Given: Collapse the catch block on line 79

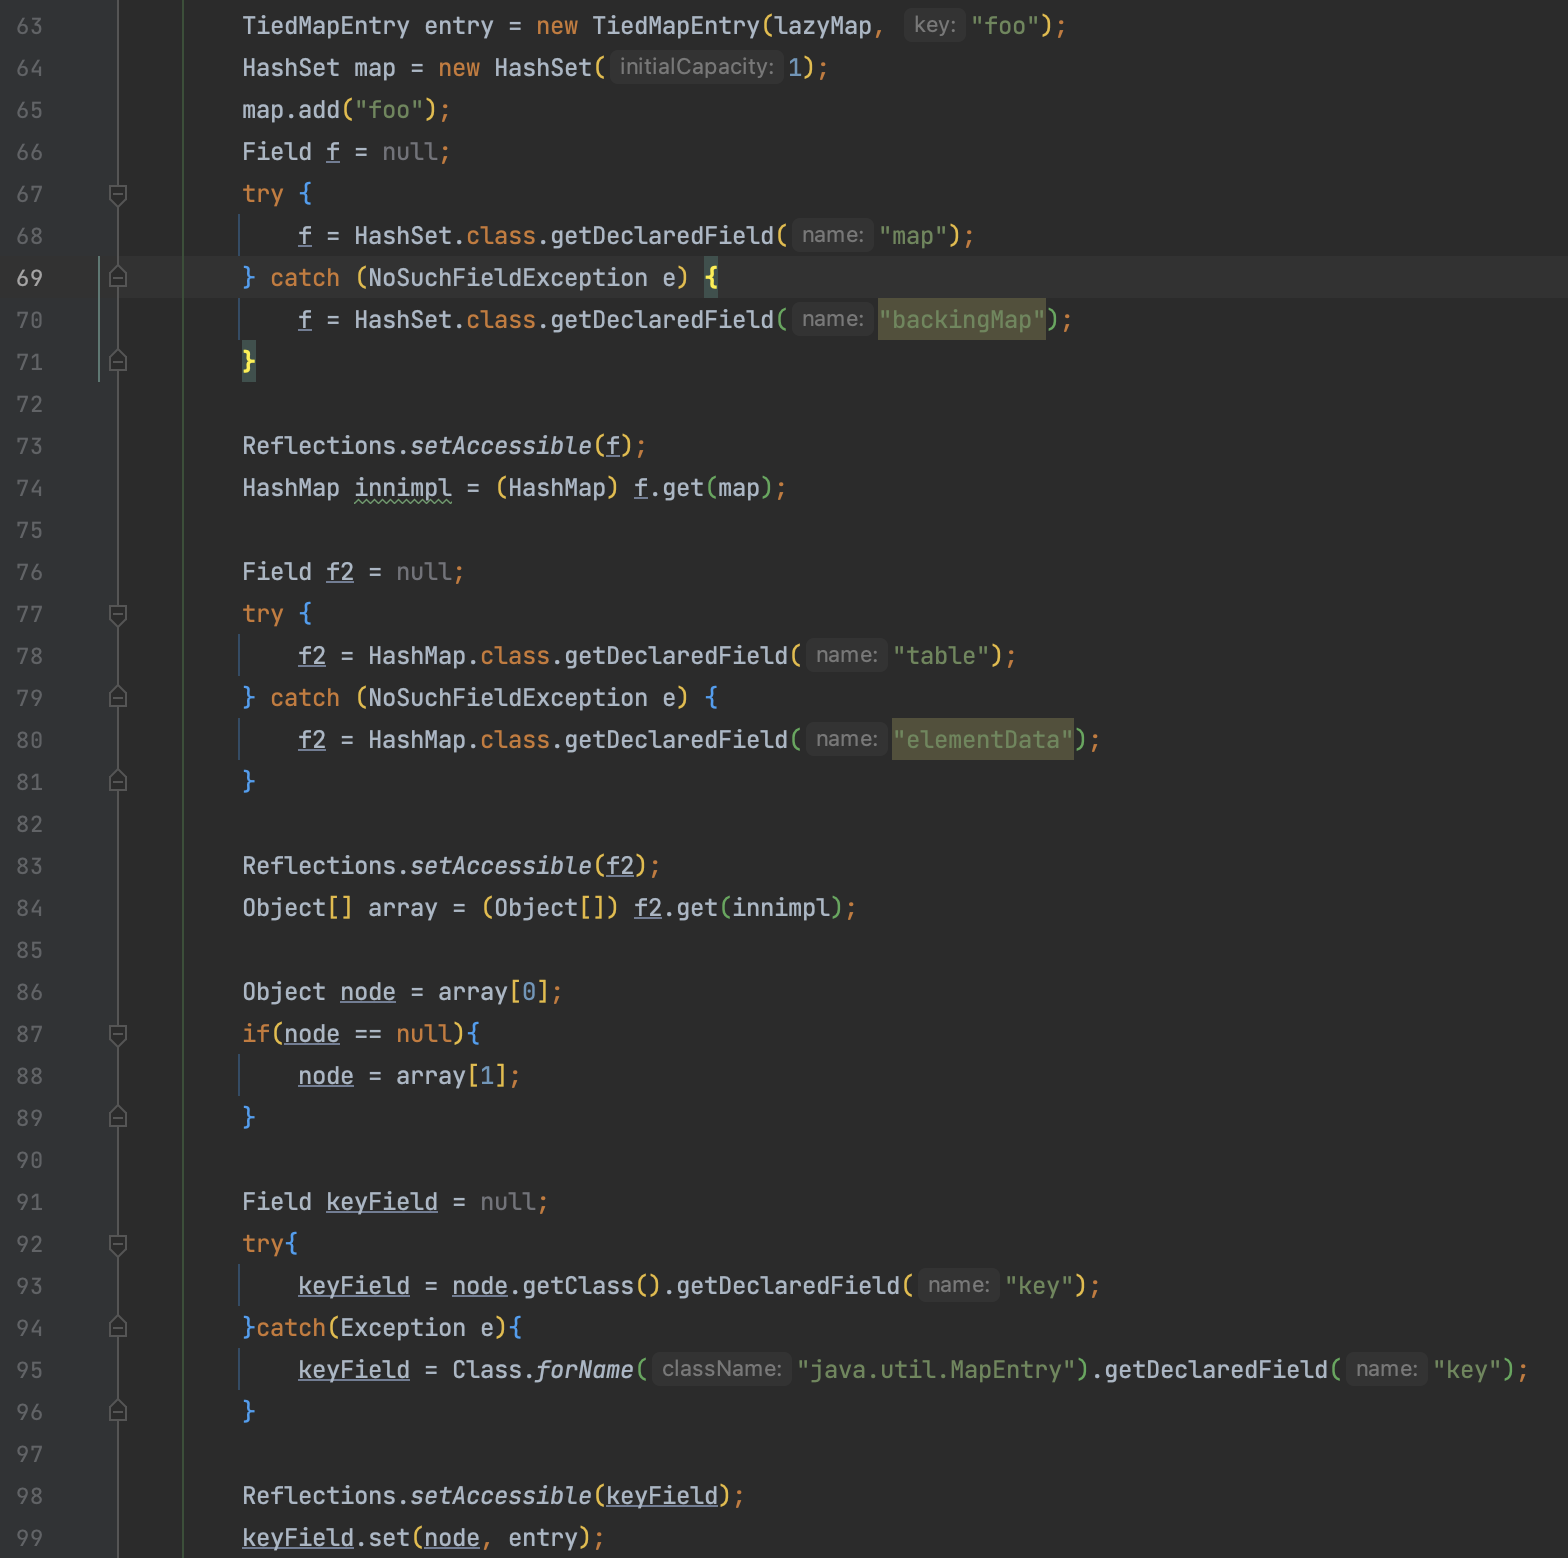Looking at the screenshot, I should click(117, 698).
